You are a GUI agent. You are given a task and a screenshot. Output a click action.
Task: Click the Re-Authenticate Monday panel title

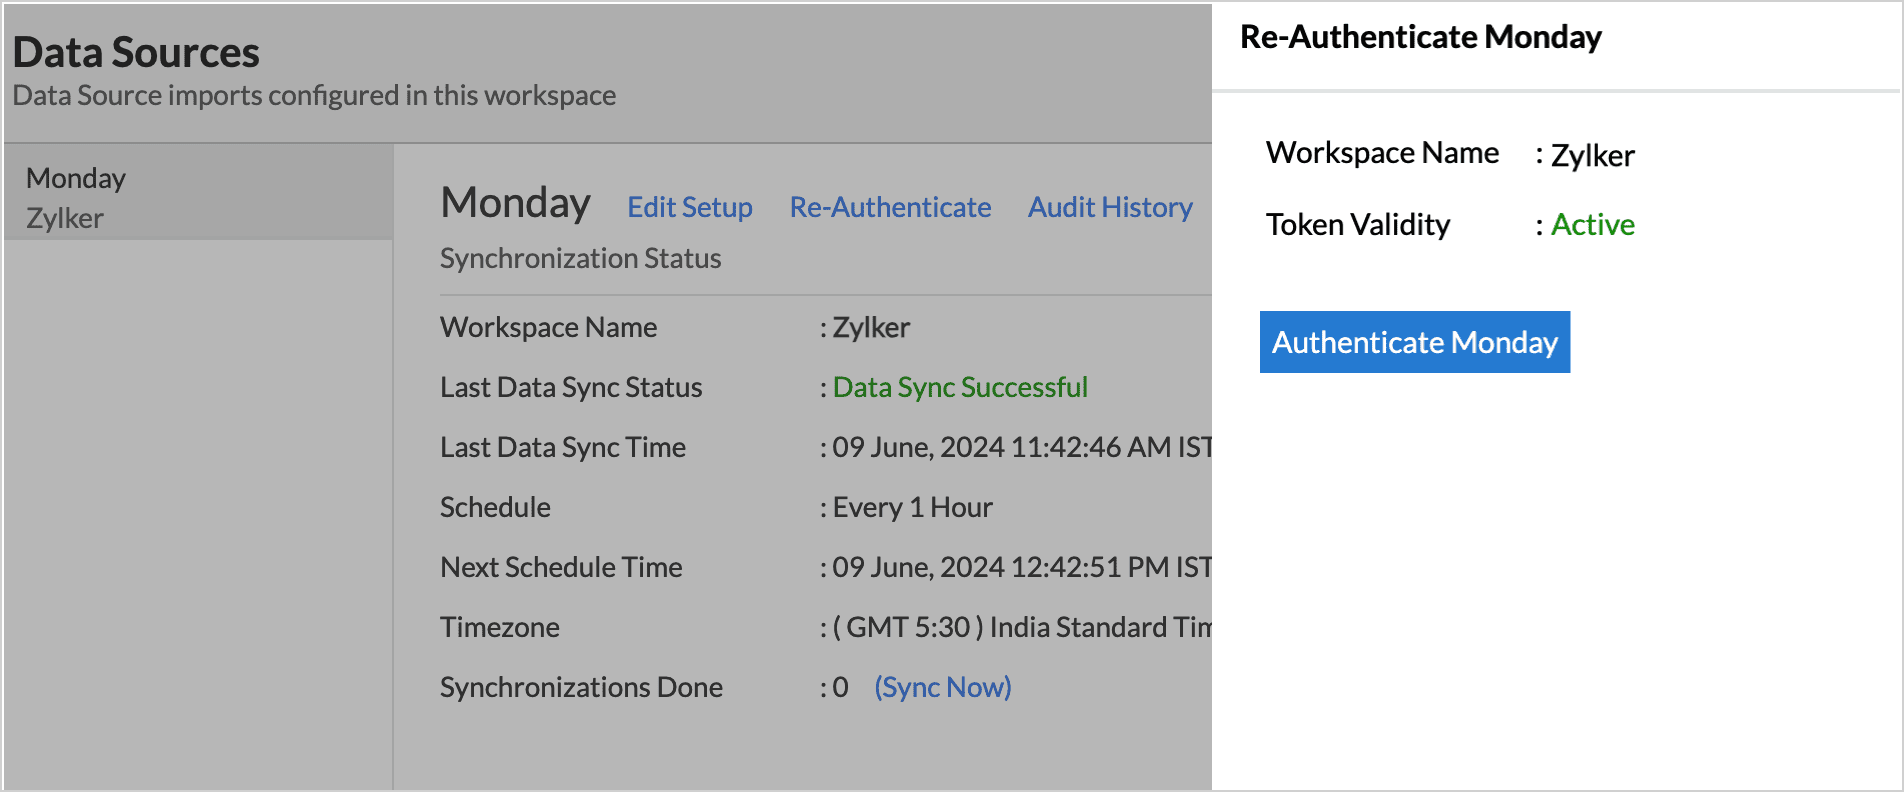tap(1420, 37)
